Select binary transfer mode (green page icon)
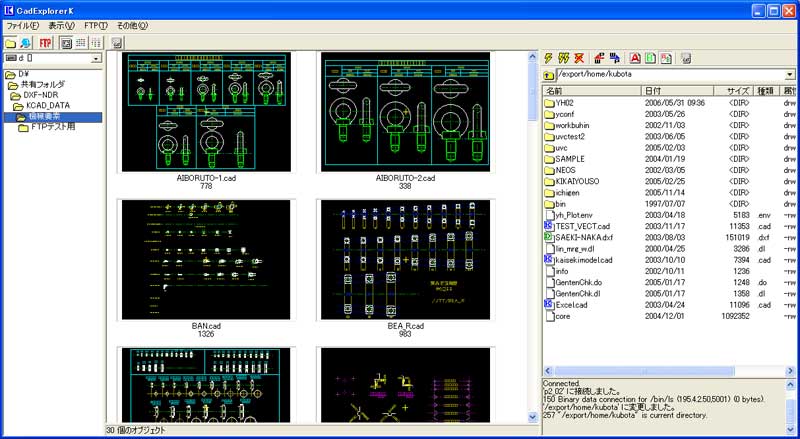Image resolution: width=800 pixels, height=439 pixels. pyautogui.click(x=651, y=58)
